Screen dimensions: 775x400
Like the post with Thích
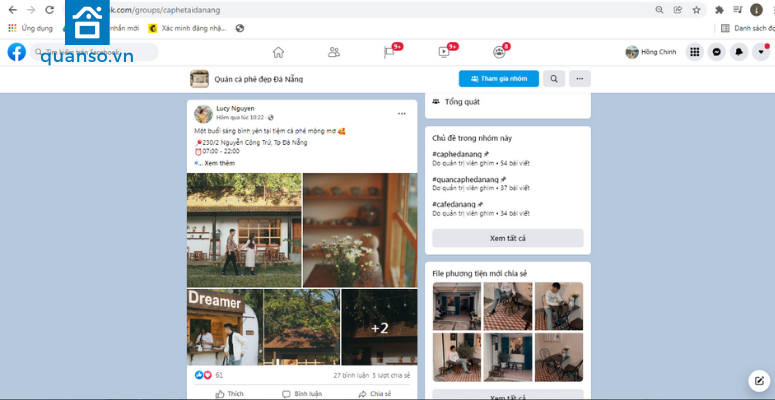(230, 394)
